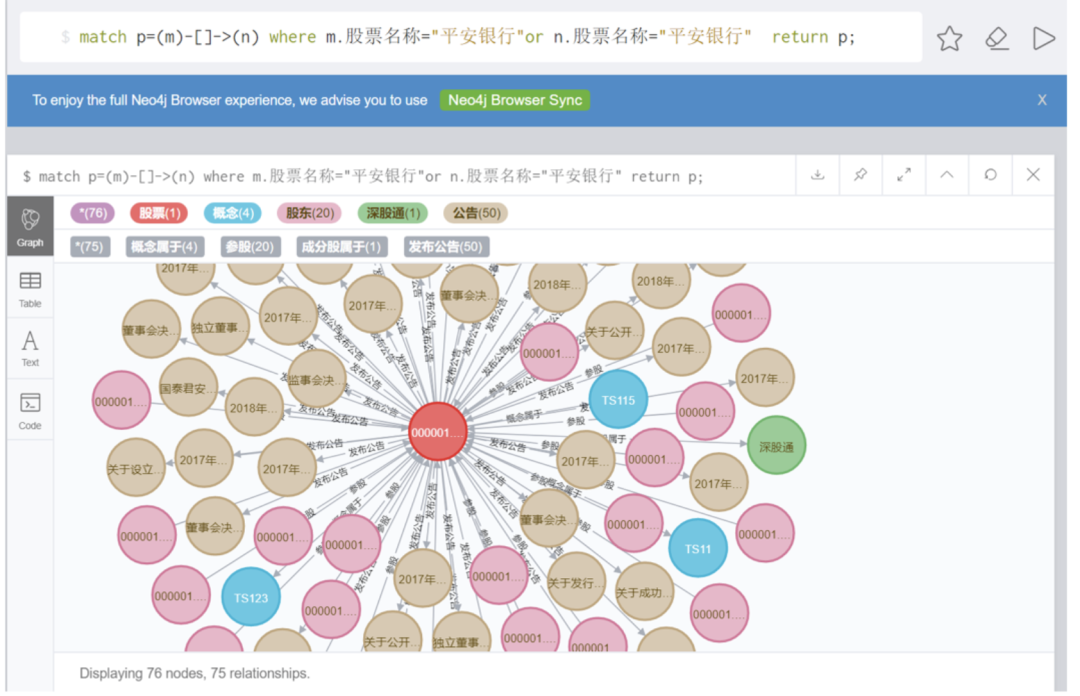This screenshot has height=696, width=1080.
Task: Open Neo4j Browser Sync
Action: pos(515,100)
